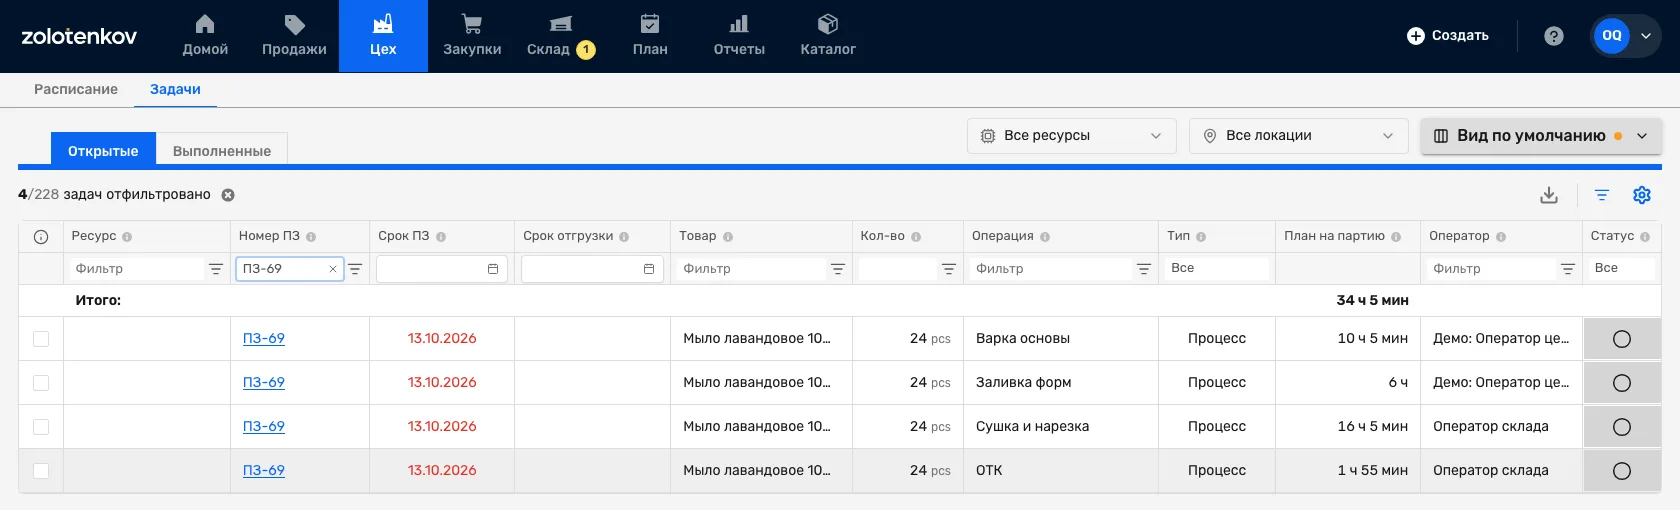Open table column settings gear
The image size is (1680, 510).
[x=1642, y=195]
